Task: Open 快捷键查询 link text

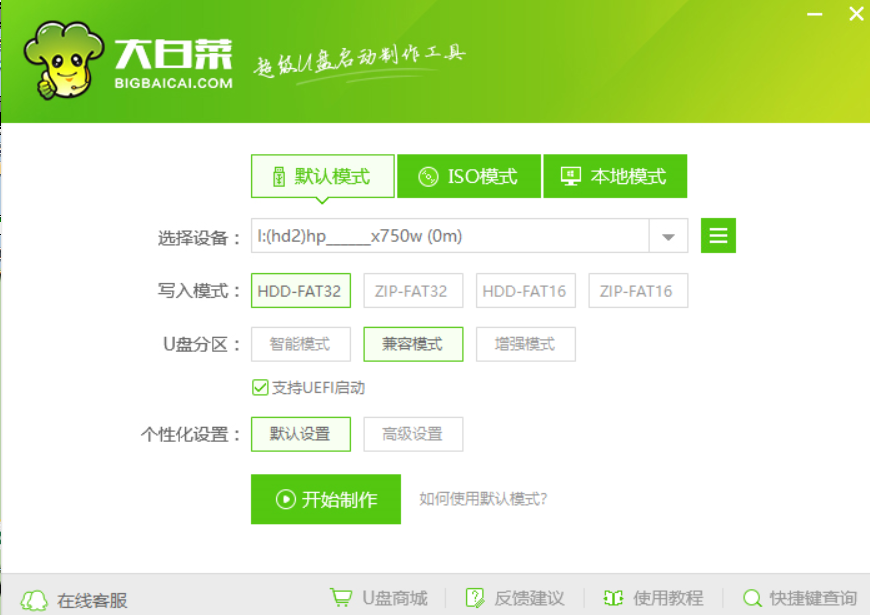Action: [x=813, y=598]
